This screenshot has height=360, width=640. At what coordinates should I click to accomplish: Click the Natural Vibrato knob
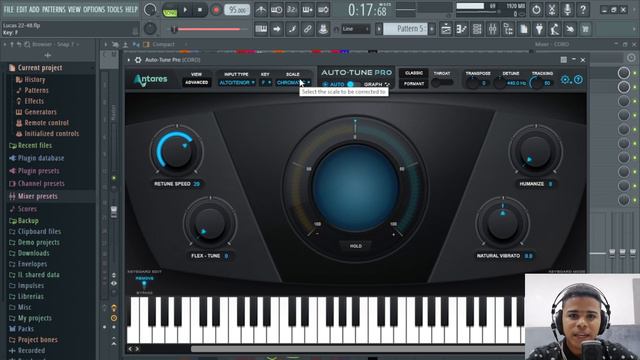pos(502,224)
